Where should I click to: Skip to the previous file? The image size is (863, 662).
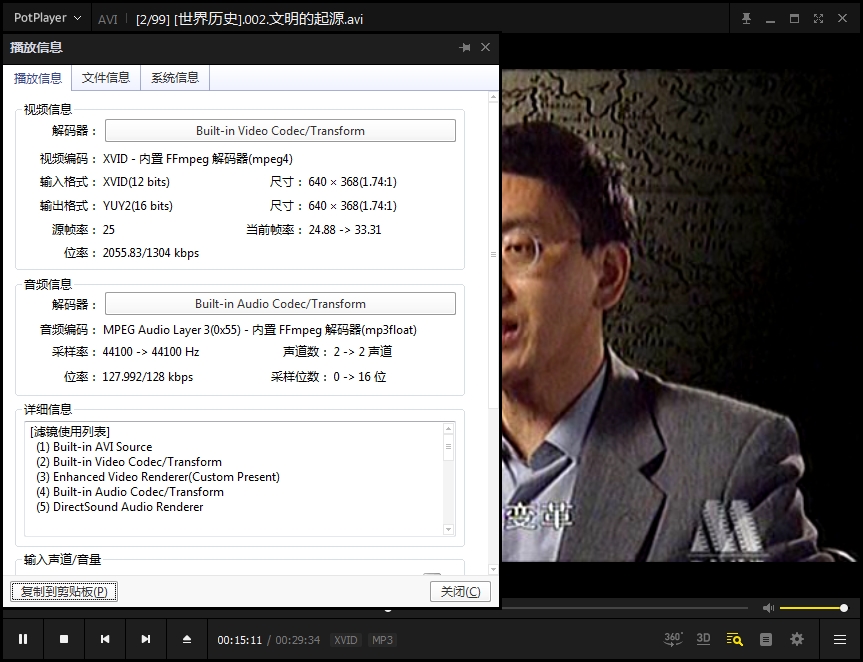[105, 639]
